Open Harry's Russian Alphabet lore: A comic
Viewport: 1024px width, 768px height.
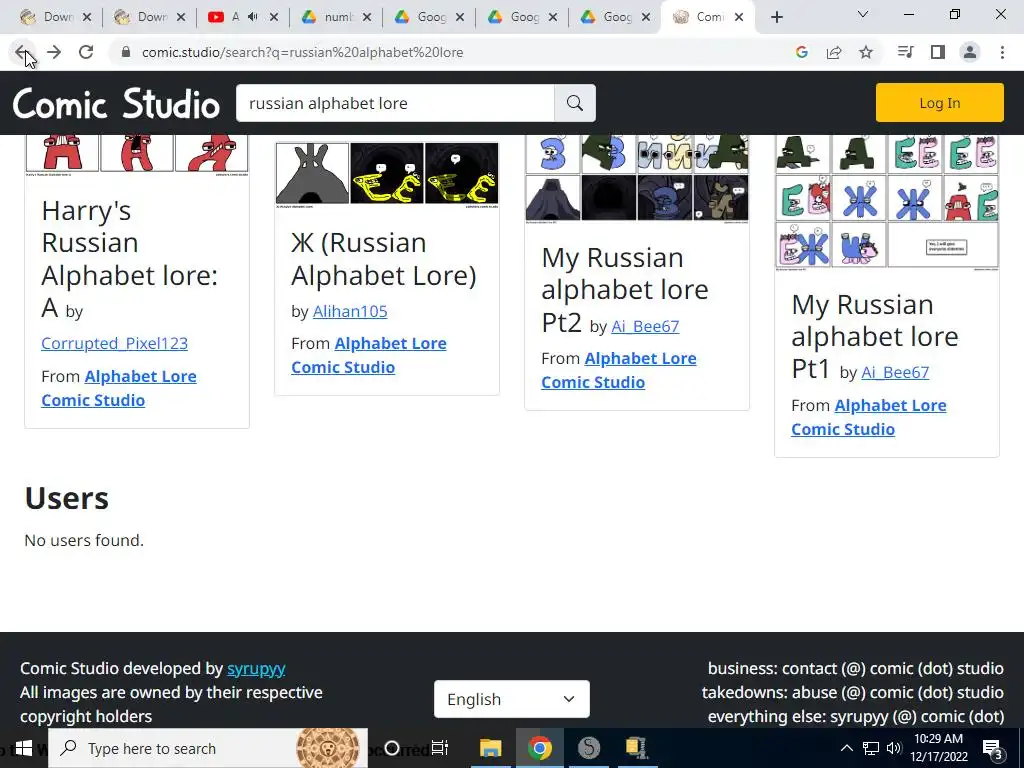pos(129,259)
